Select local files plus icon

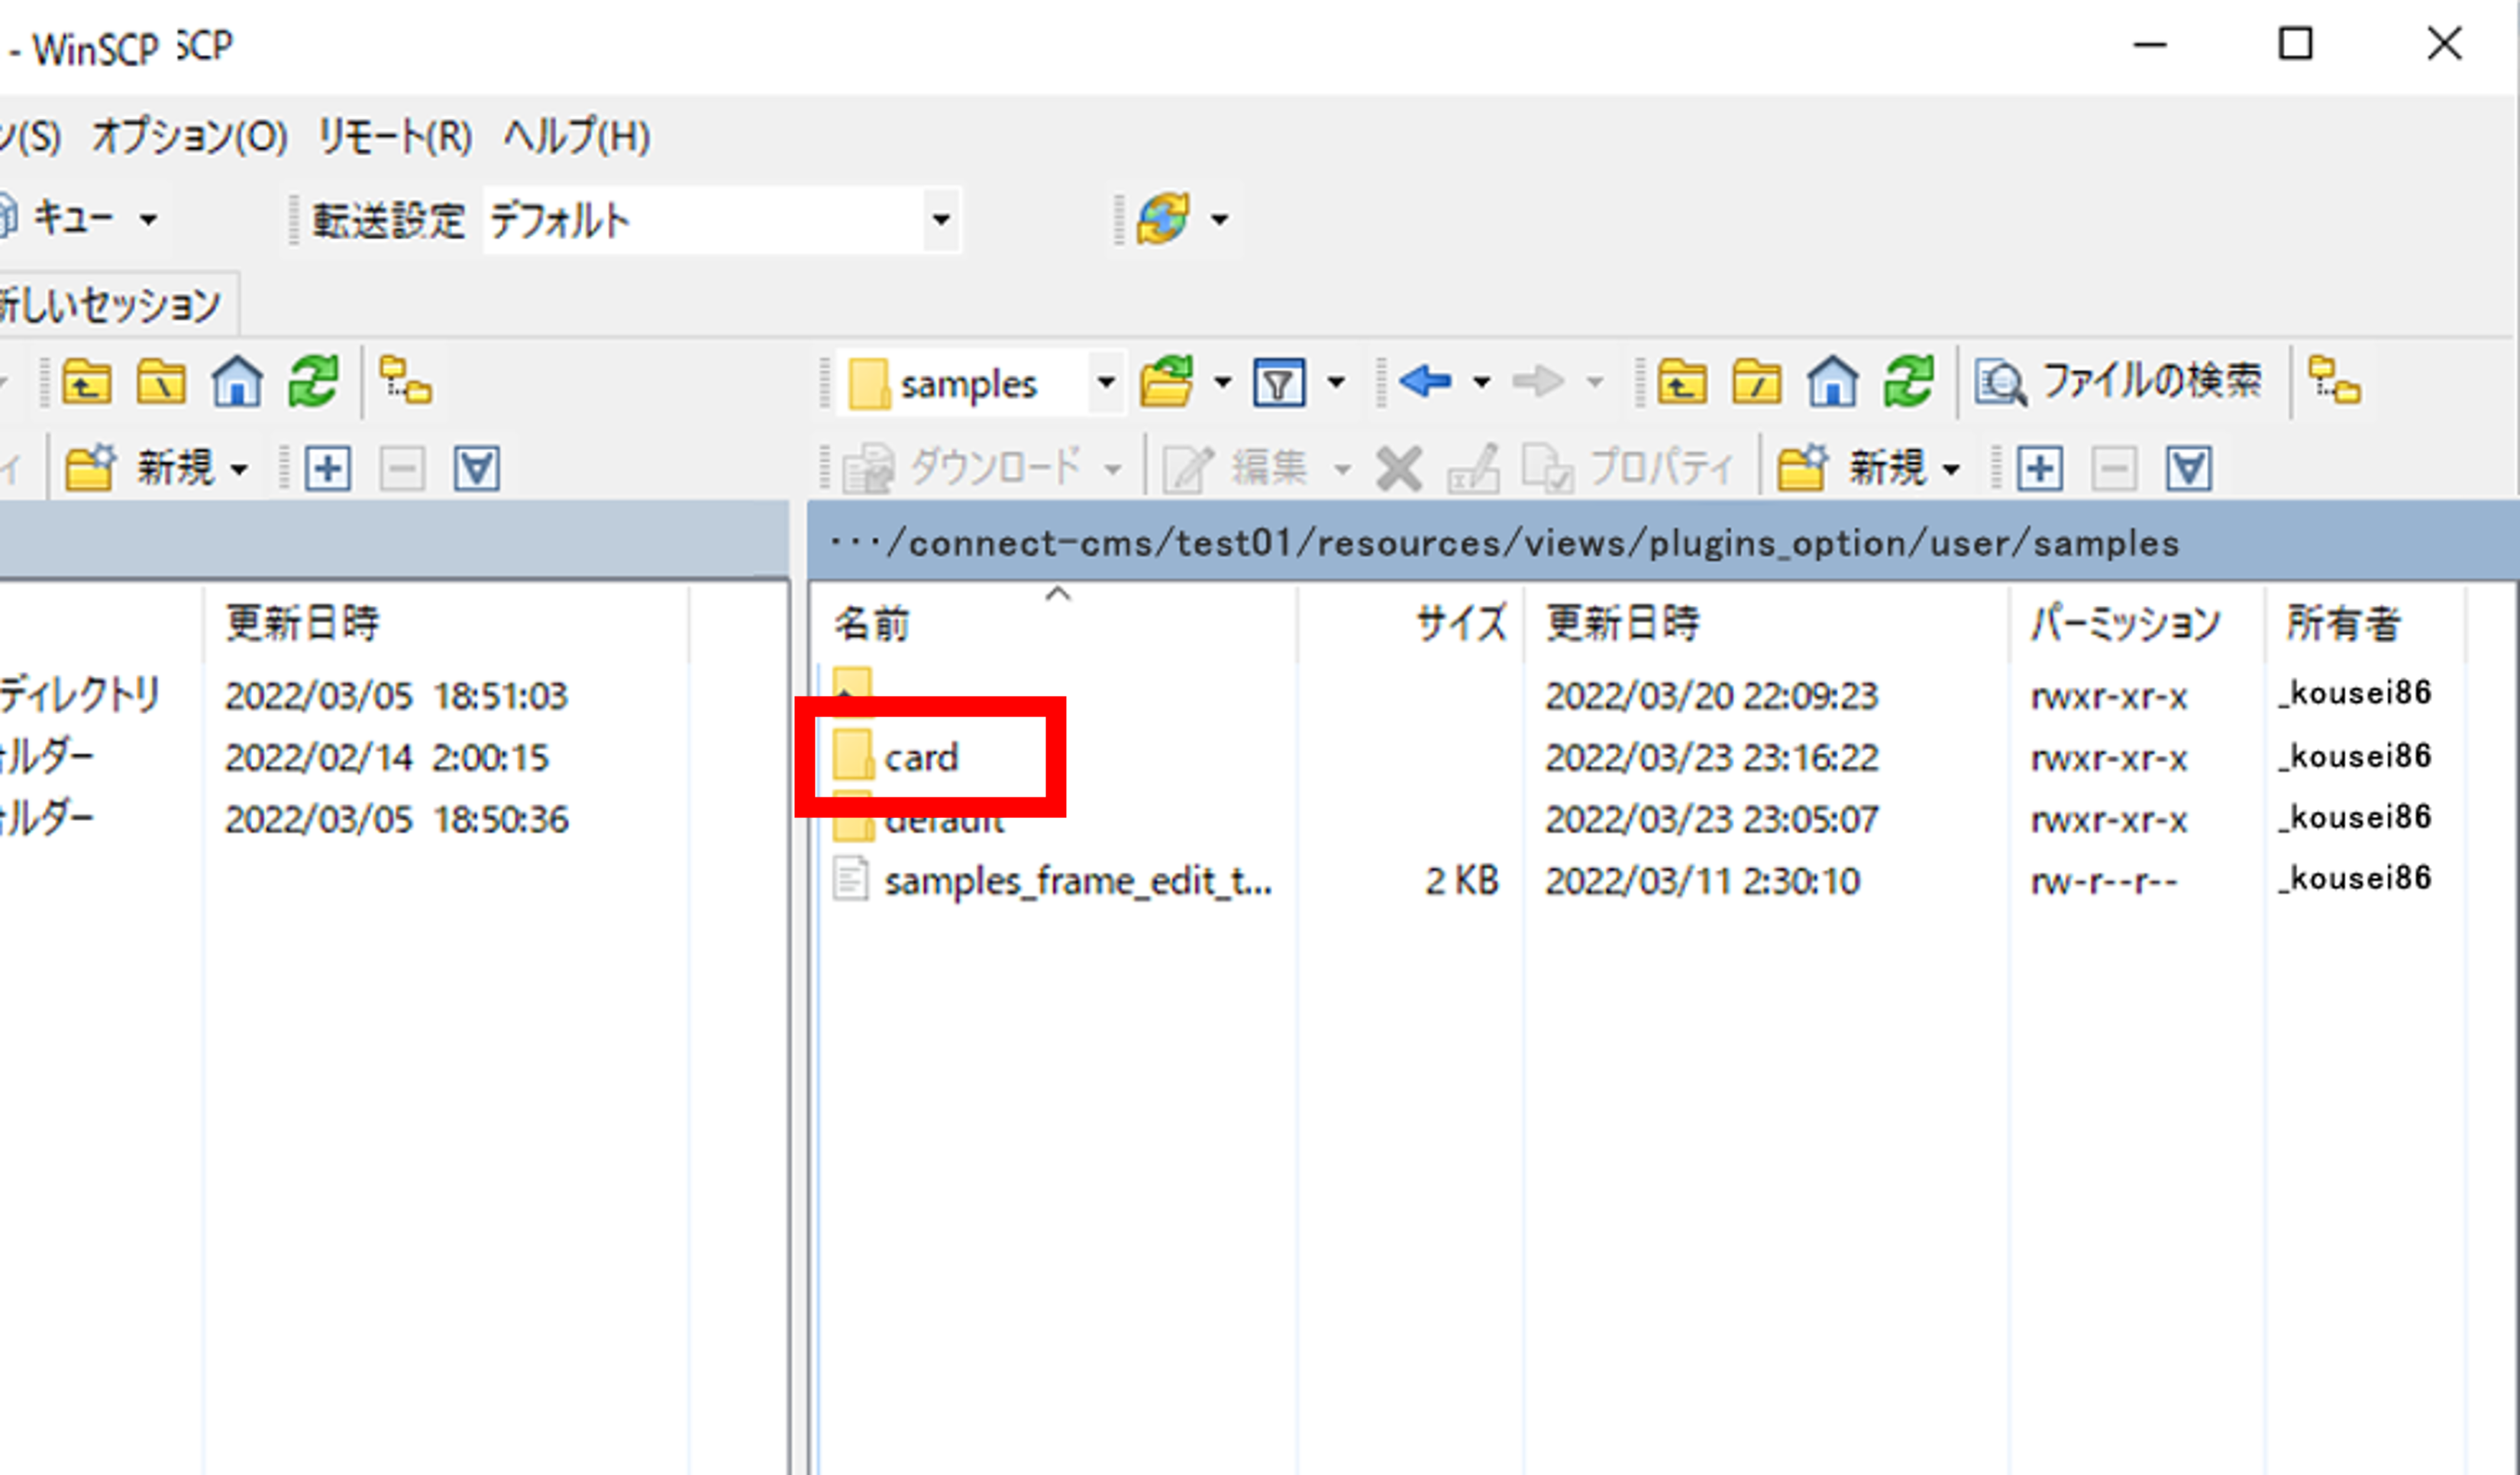(x=328, y=468)
